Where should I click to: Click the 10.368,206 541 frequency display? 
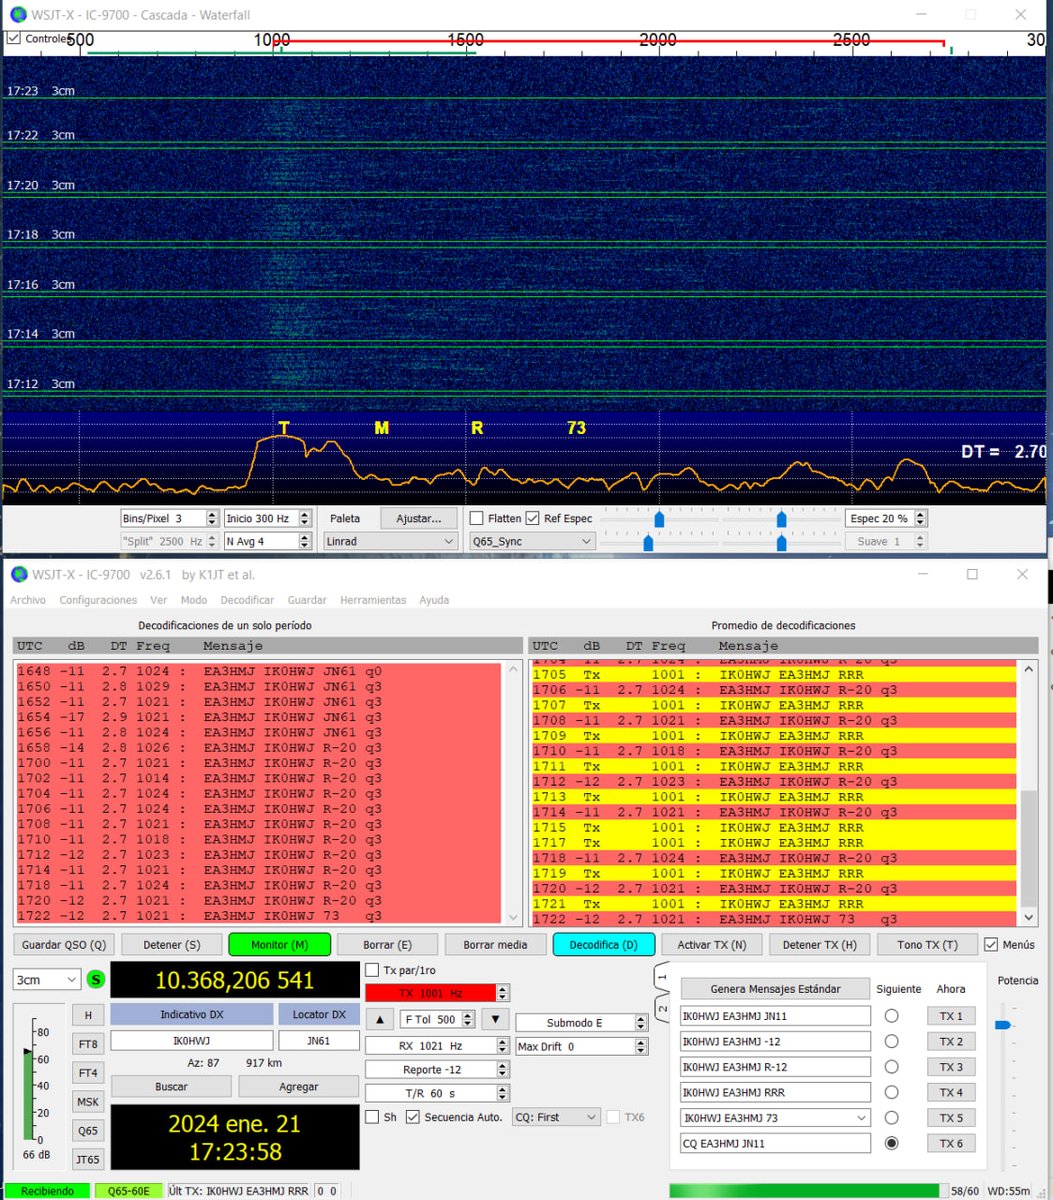(235, 981)
